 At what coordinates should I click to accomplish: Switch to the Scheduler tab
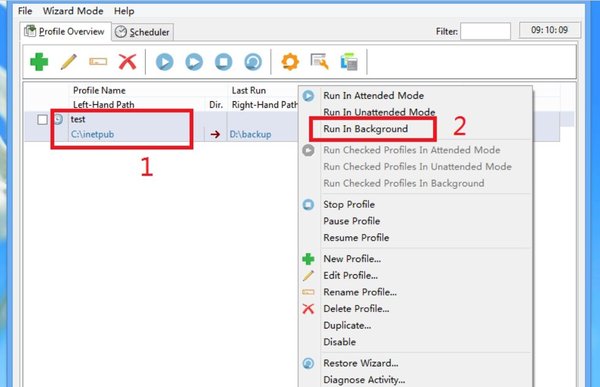click(x=143, y=32)
